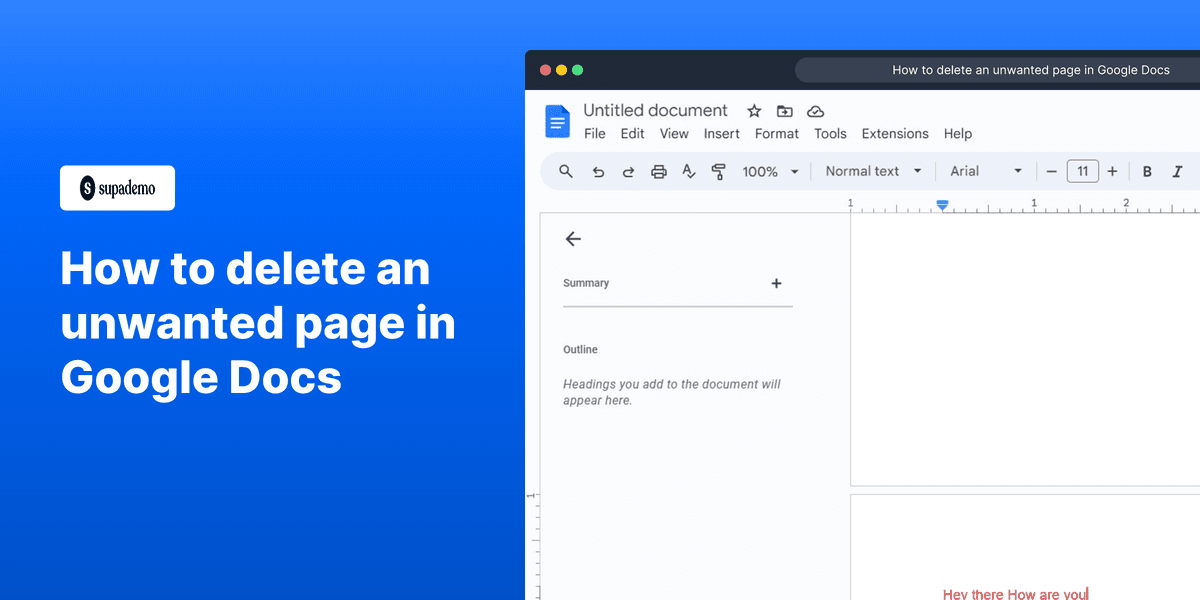The image size is (1200, 600).
Task: Collapse the document outline panel
Action: pyautogui.click(x=573, y=239)
